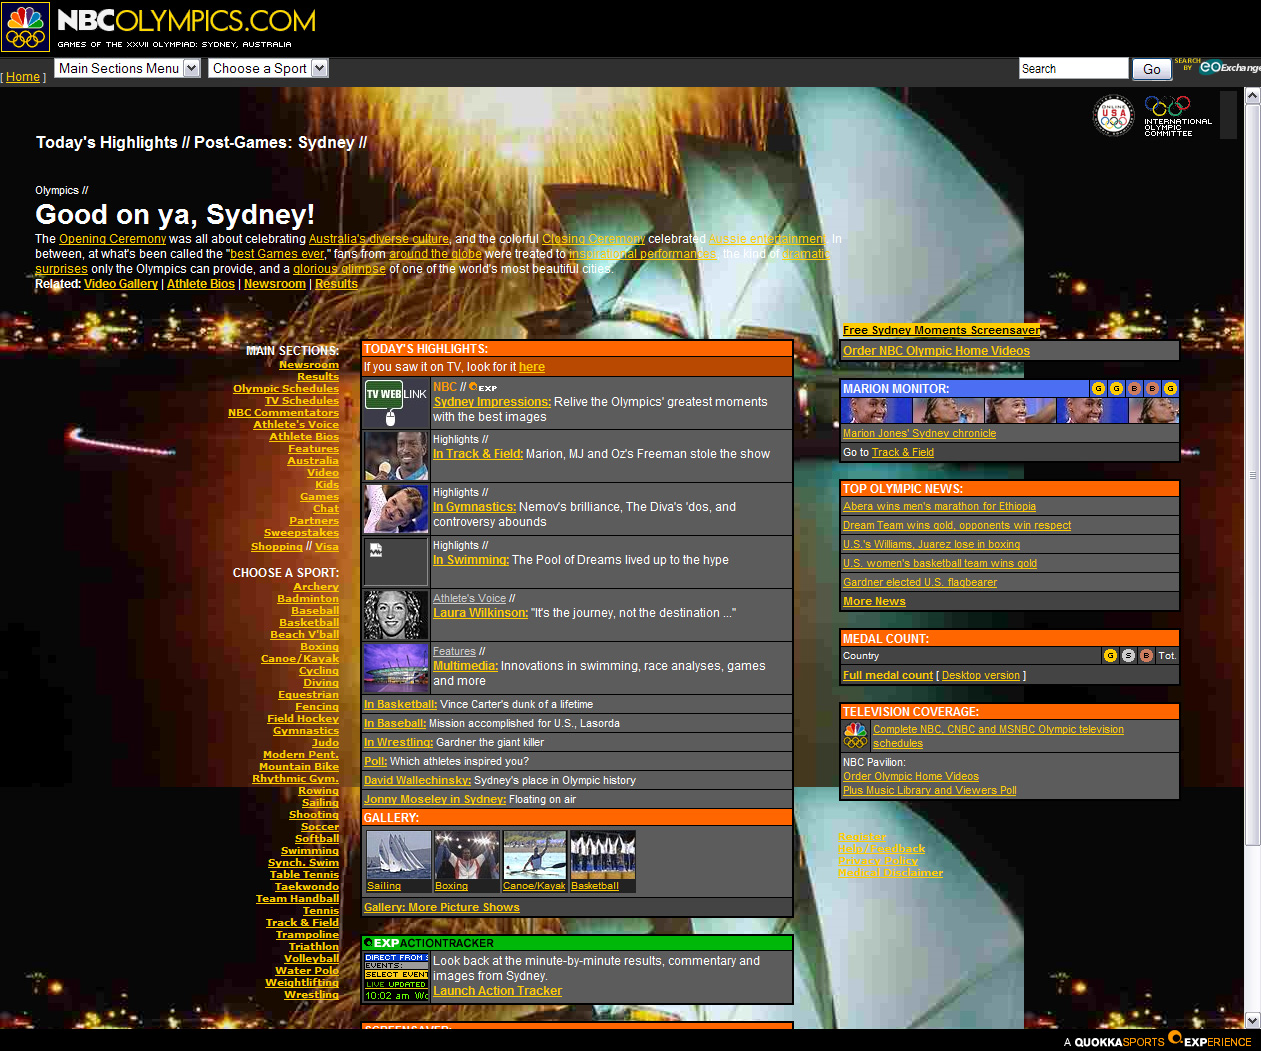Click the scrollbar down arrow
The image size is (1261, 1051).
click(1252, 1021)
